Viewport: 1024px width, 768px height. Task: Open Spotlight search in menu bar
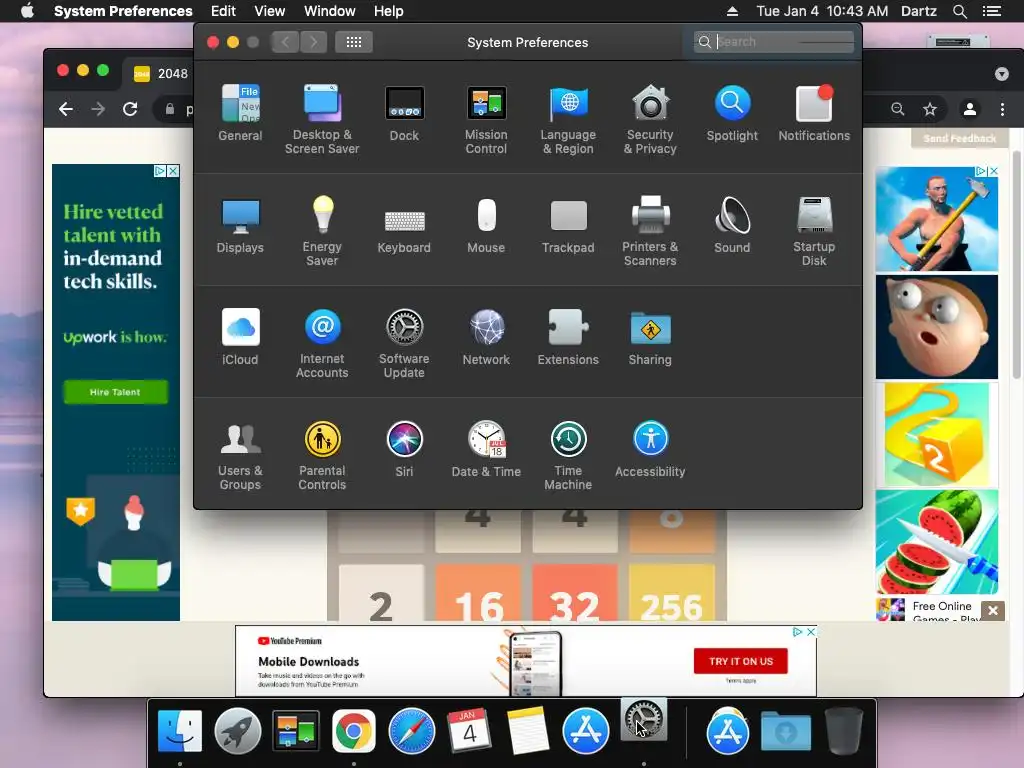point(959,11)
